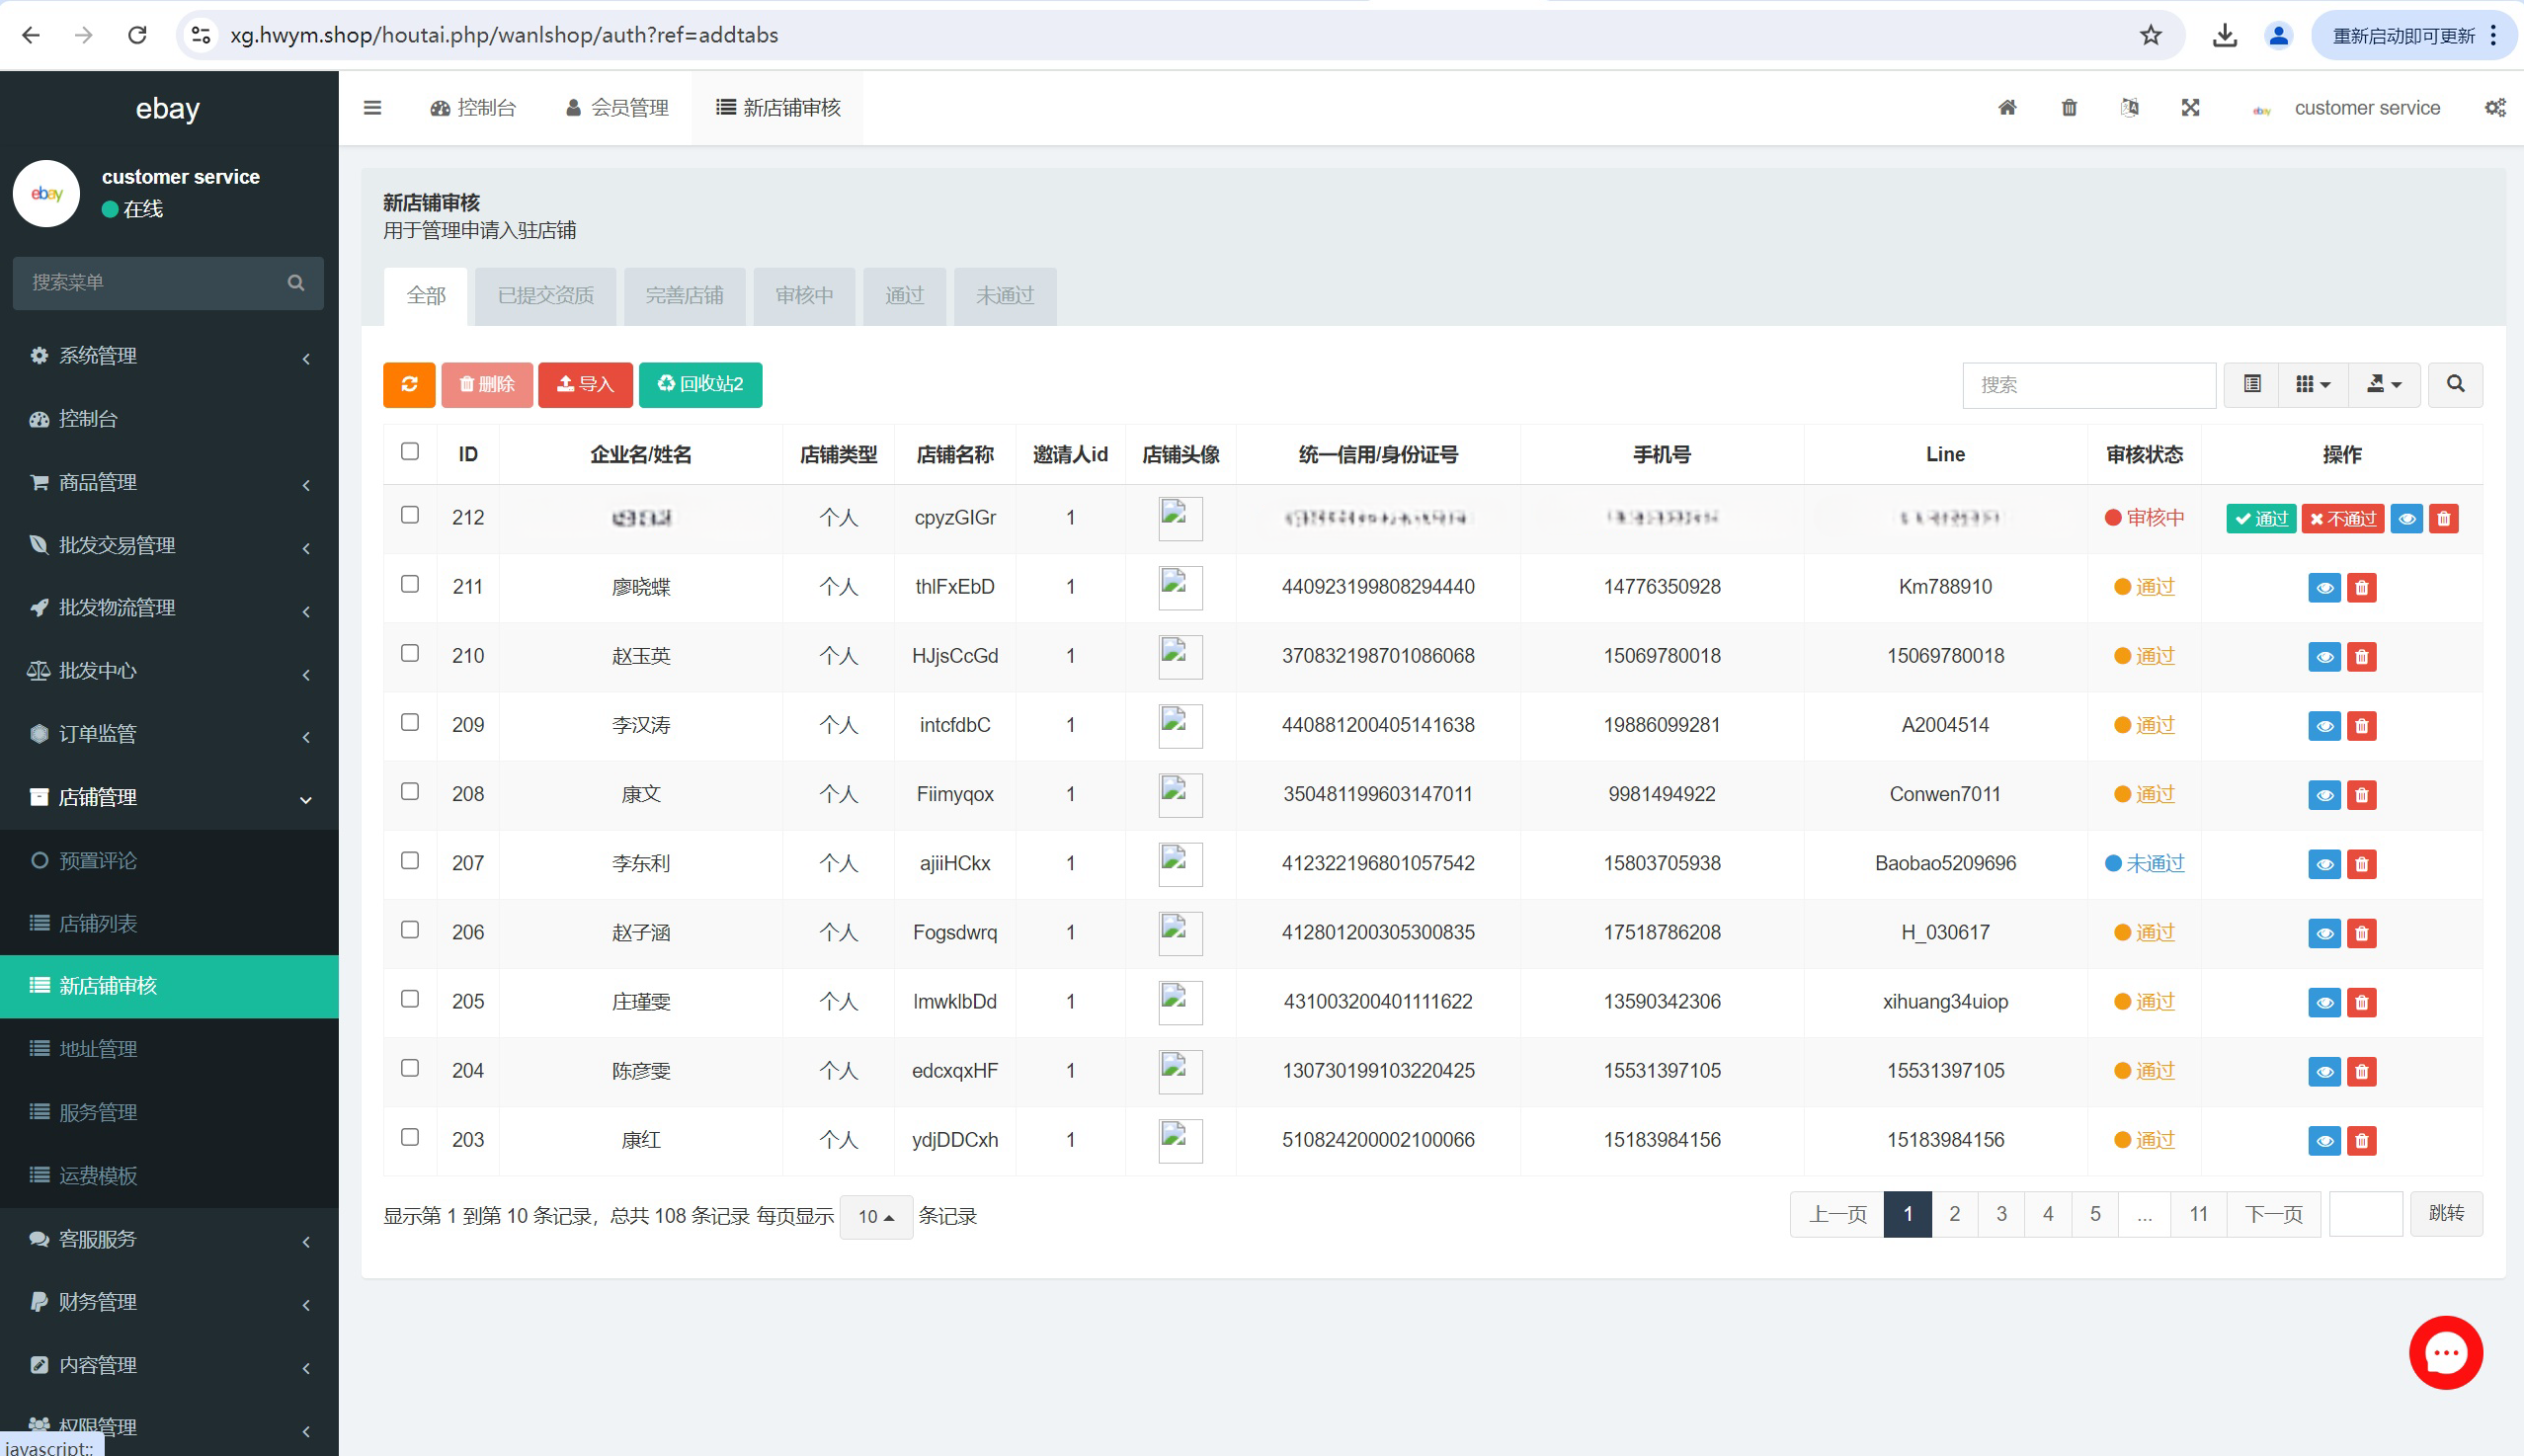2524x1456 pixels.
Task: Click the table search magnifier button
Action: point(2455,384)
